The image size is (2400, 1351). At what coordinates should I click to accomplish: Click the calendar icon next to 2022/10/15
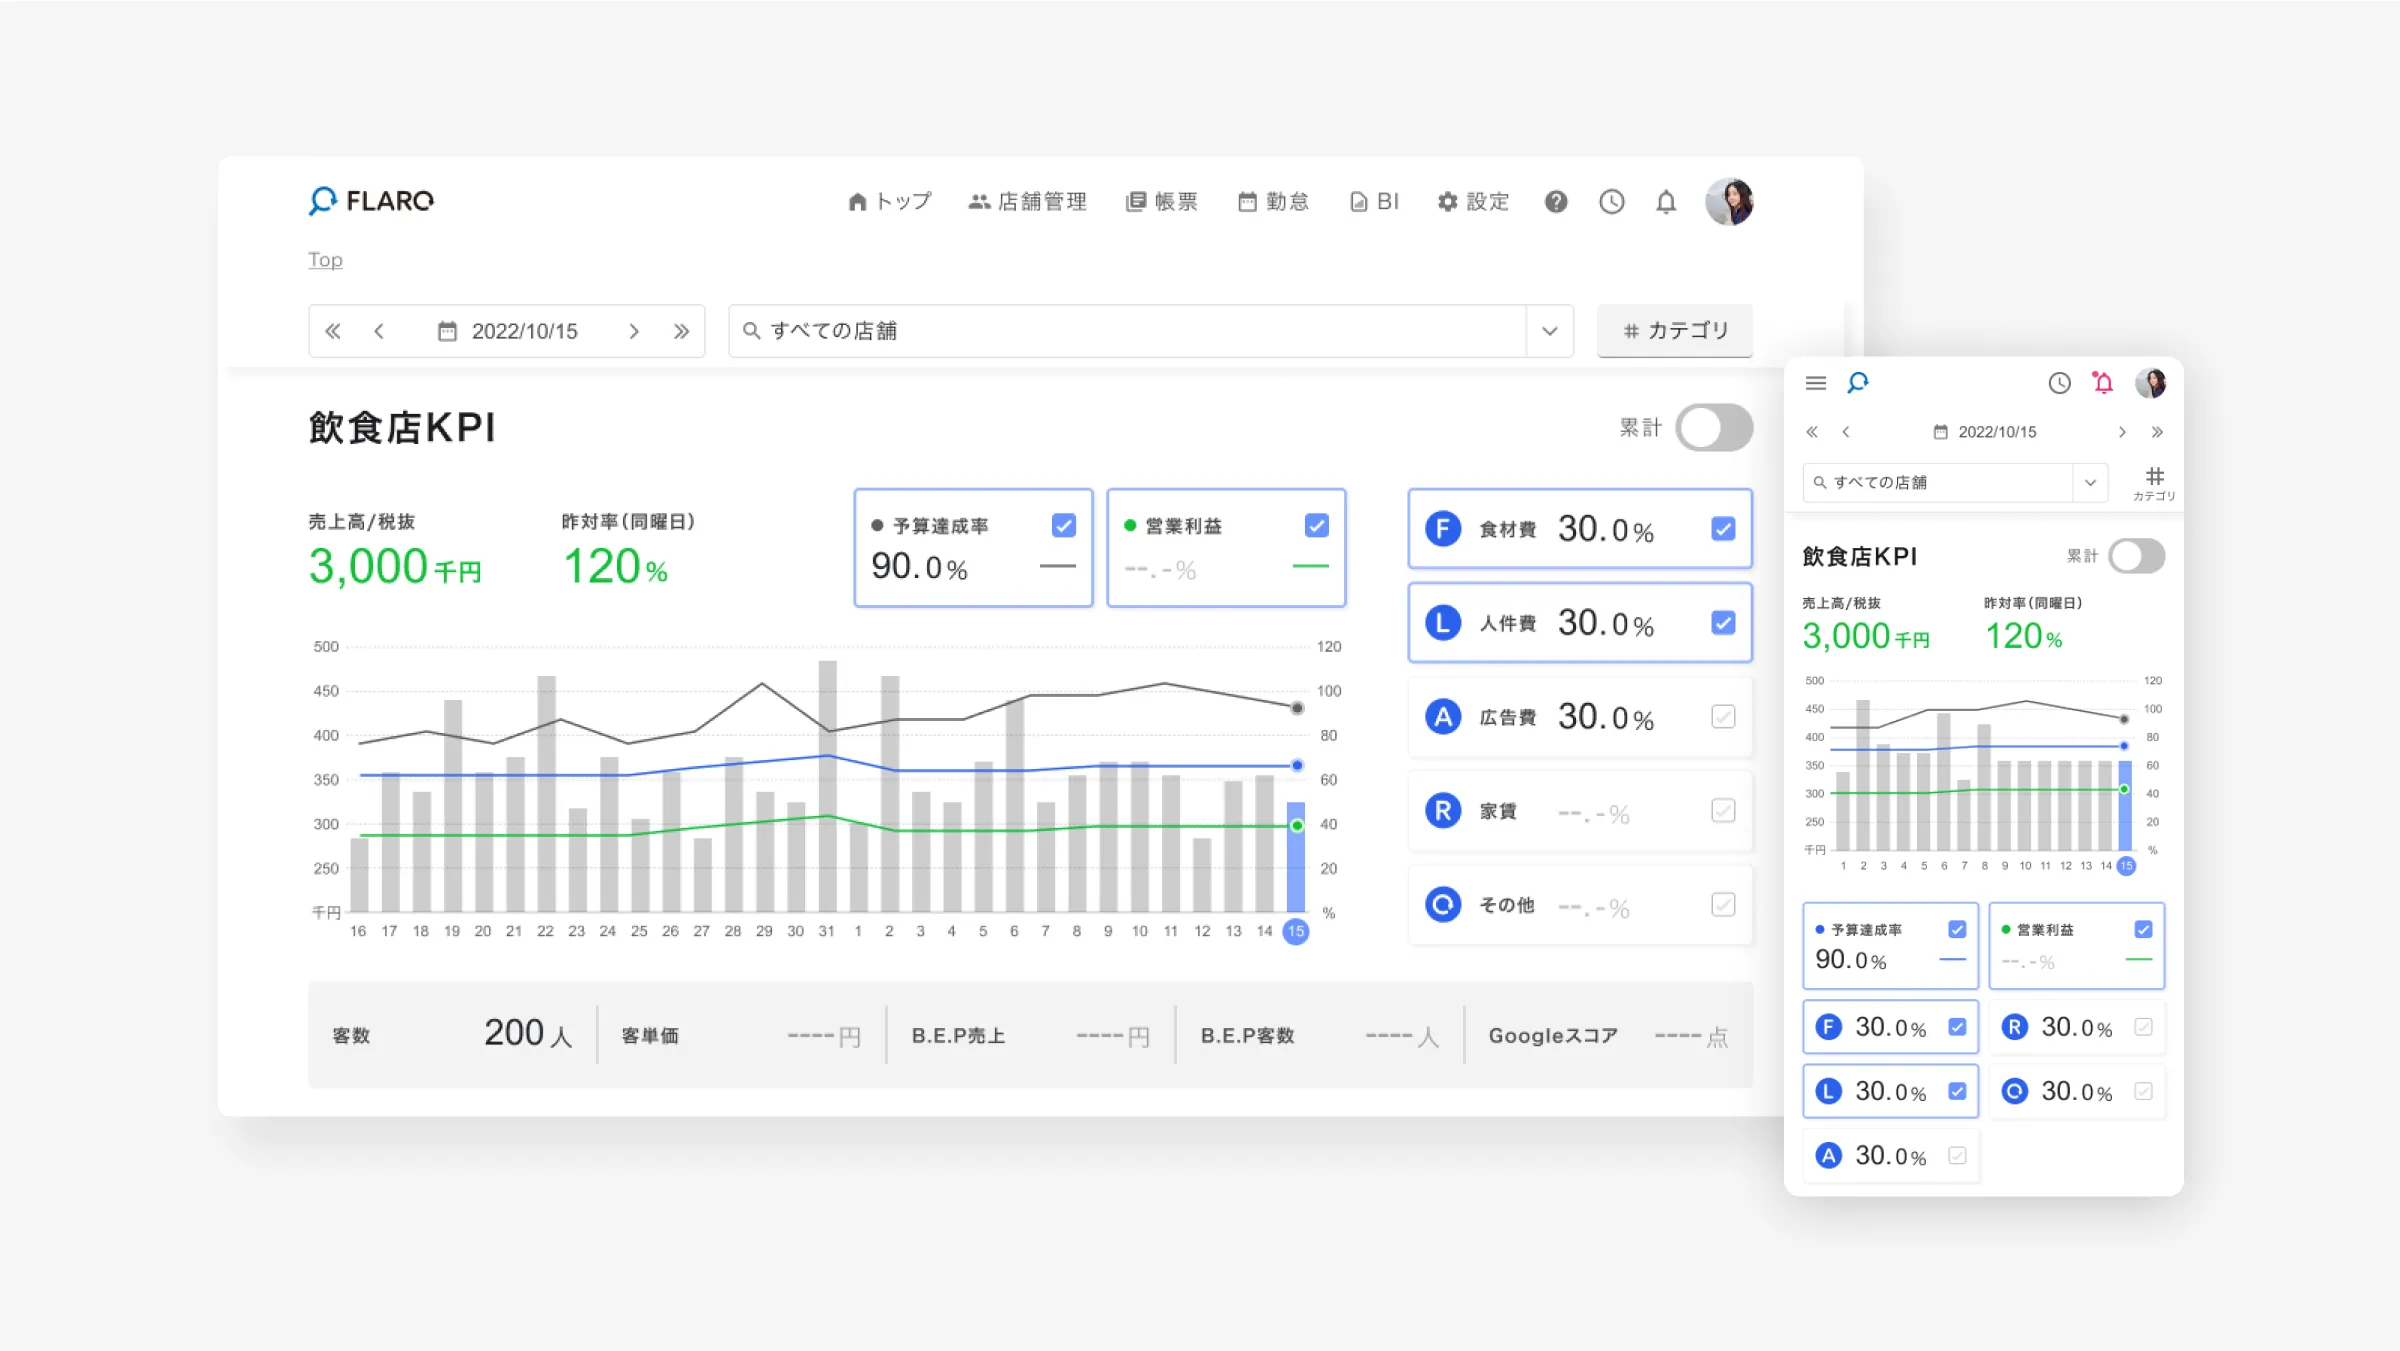point(446,331)
